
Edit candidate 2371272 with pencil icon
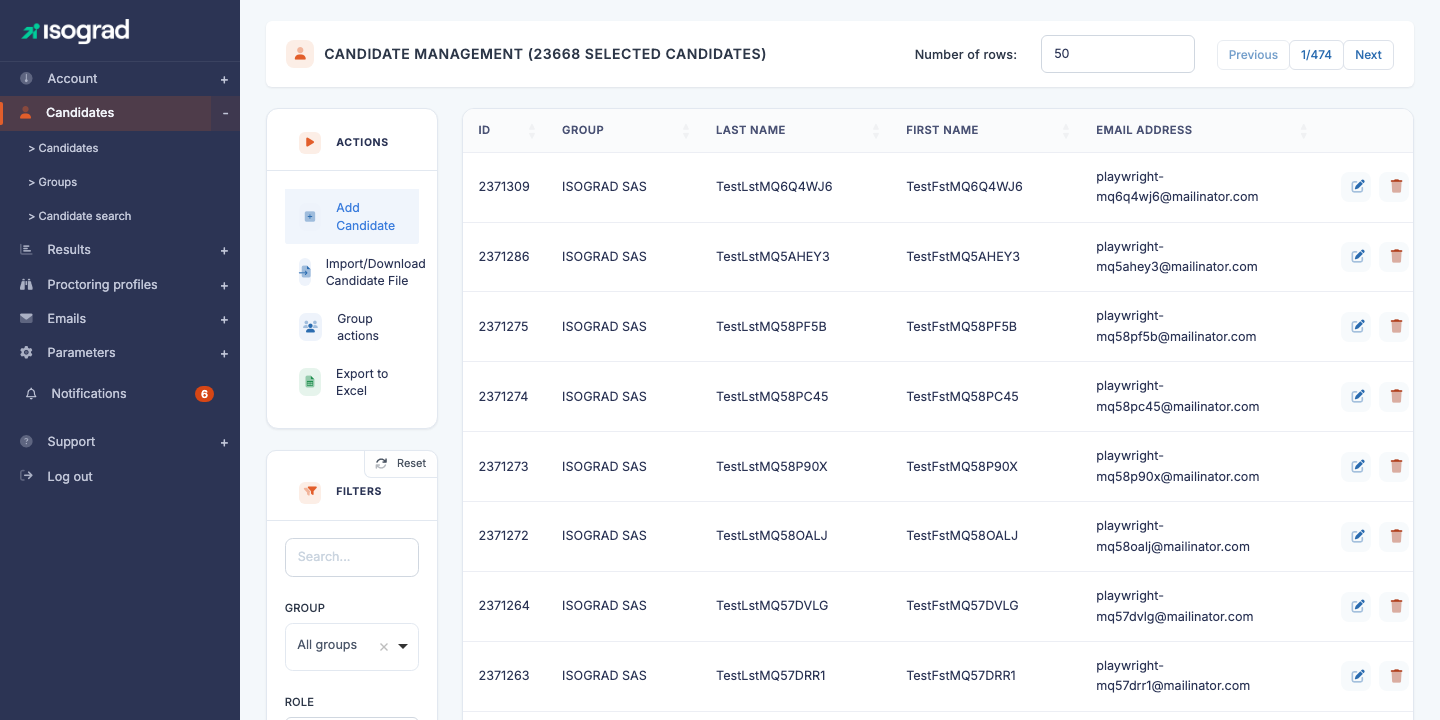click(x=1357, y=536)
